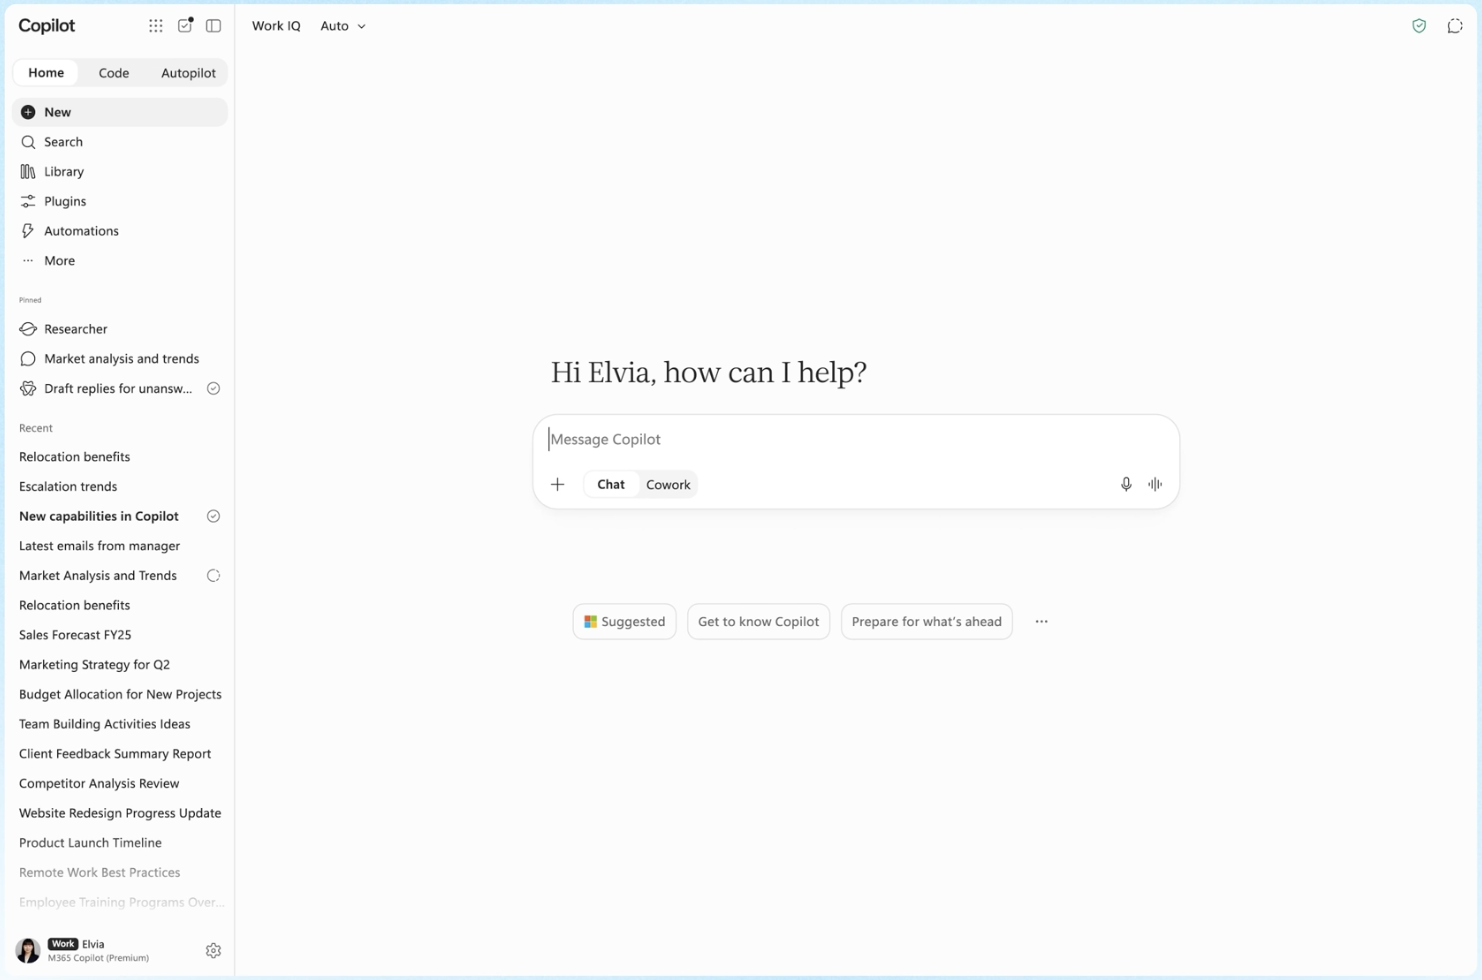Click loading spinner beside Market Analysis and Trends
Image resolution: width=1482 pixels, height=980 pixels.
pos(213,576)
